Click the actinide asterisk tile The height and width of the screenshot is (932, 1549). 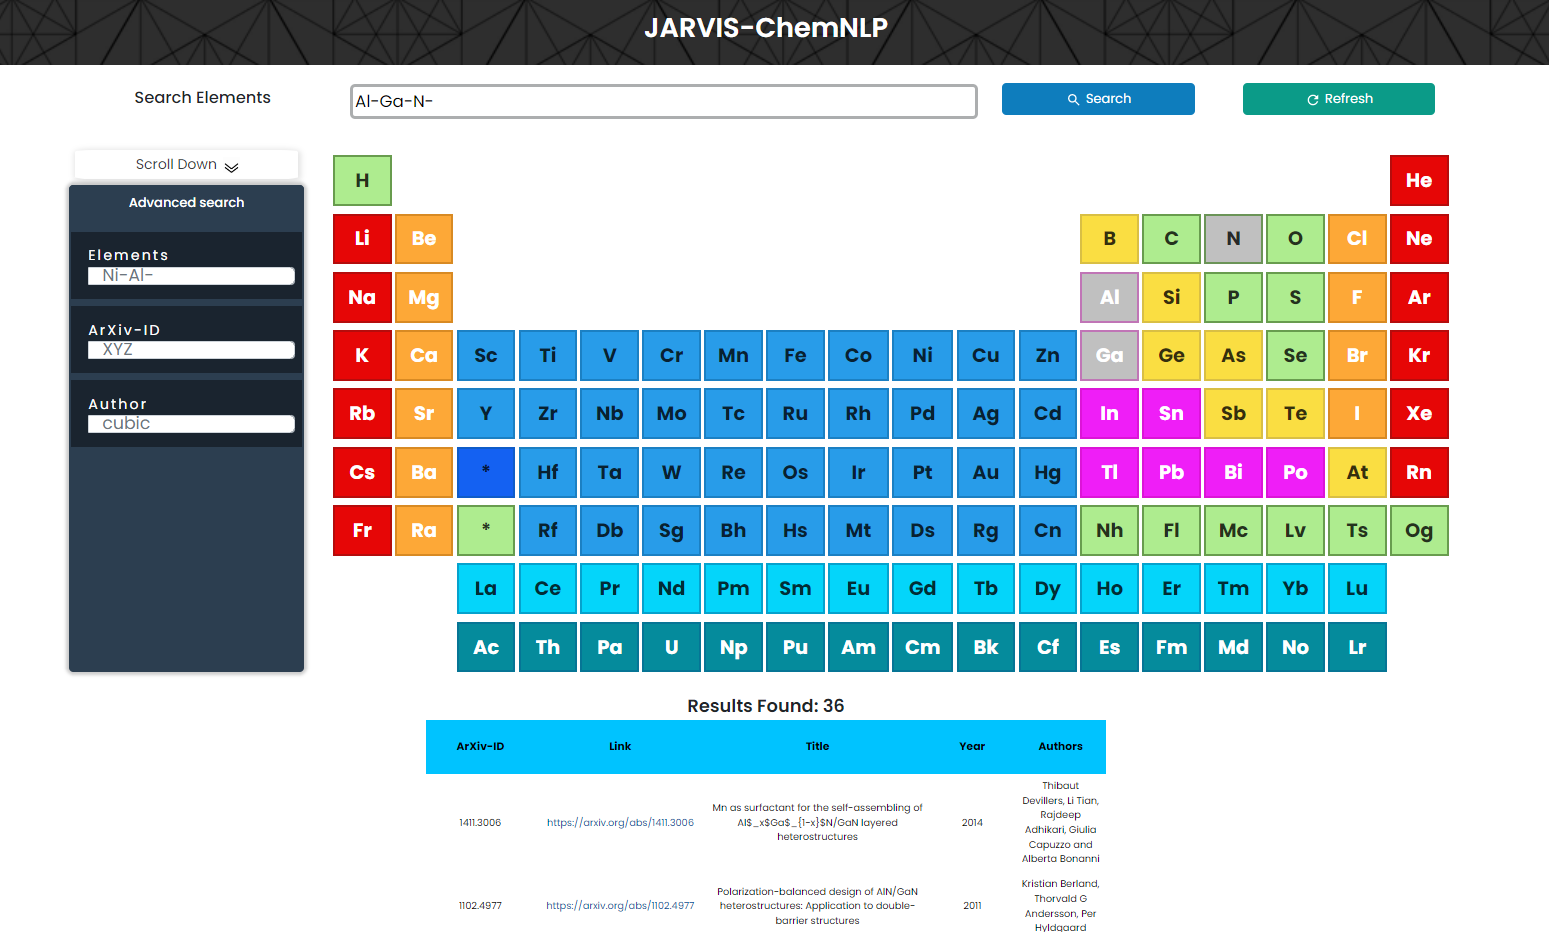[x=486, y=530]
